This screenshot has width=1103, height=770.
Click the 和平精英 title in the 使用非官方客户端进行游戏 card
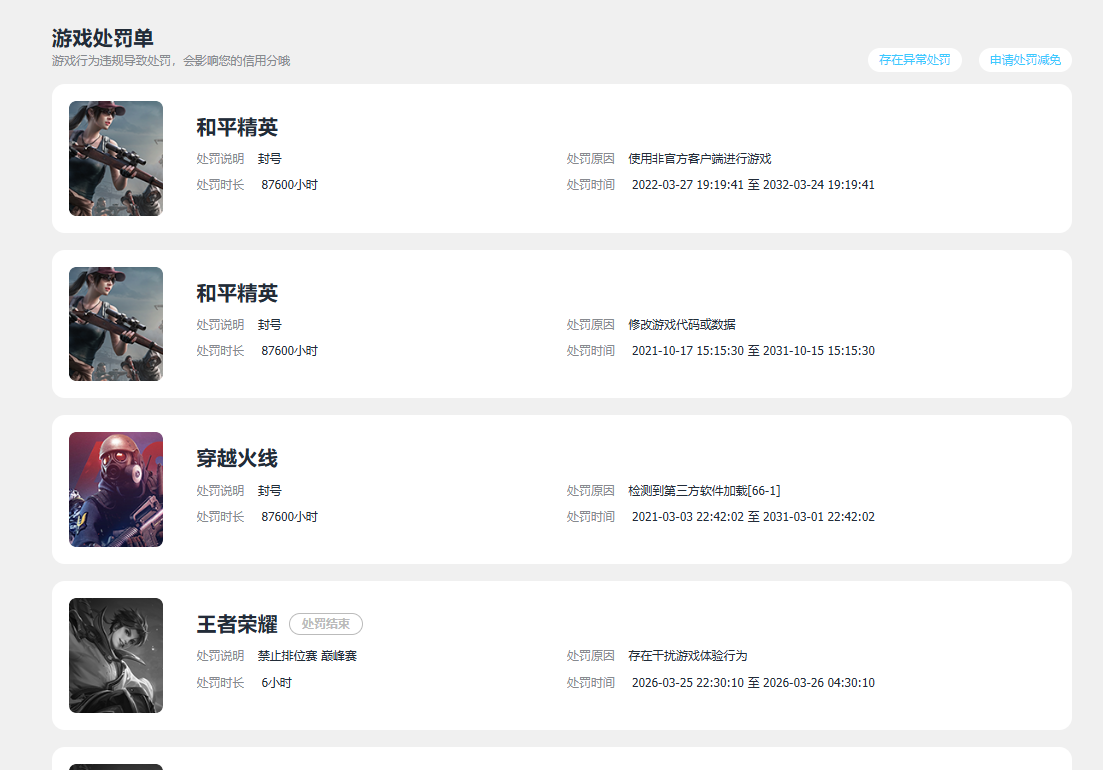[x=237, y=127]
